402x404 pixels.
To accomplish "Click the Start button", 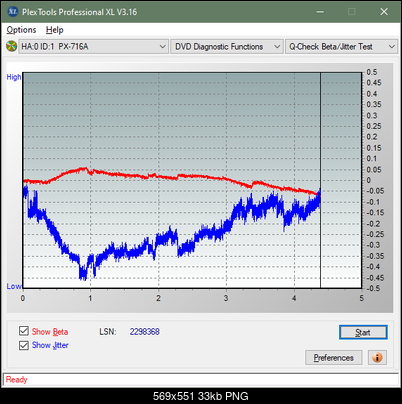I will (363, 332).
